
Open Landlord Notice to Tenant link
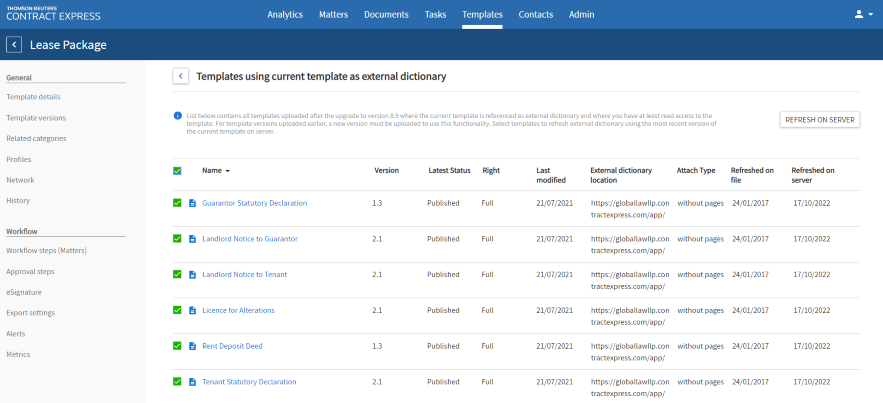click(x=244, y=275)
